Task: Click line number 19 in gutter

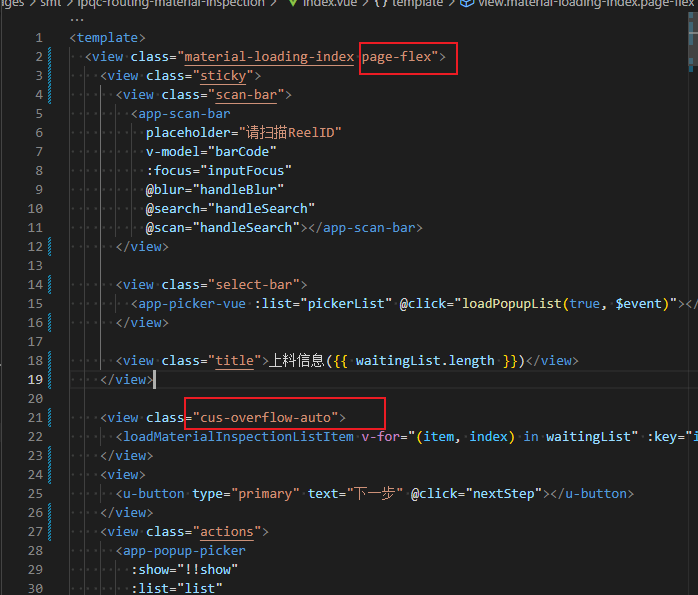Action: point(38,380)
